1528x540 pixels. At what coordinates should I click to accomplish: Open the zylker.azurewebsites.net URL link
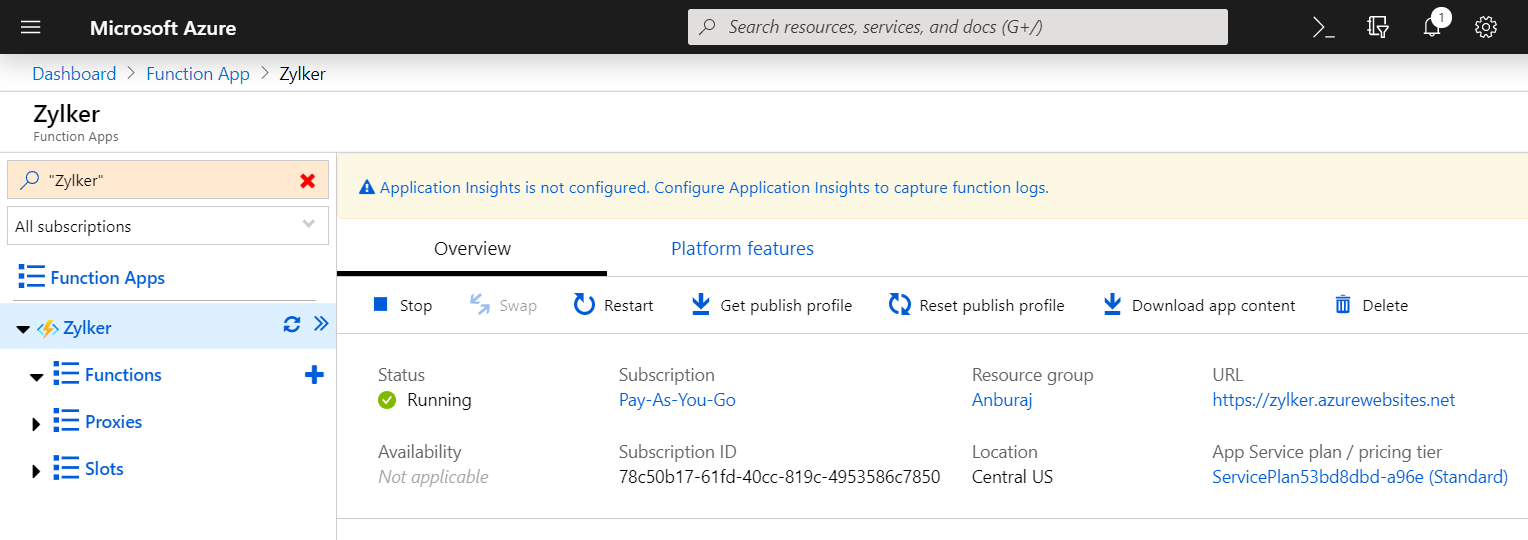1333,400
